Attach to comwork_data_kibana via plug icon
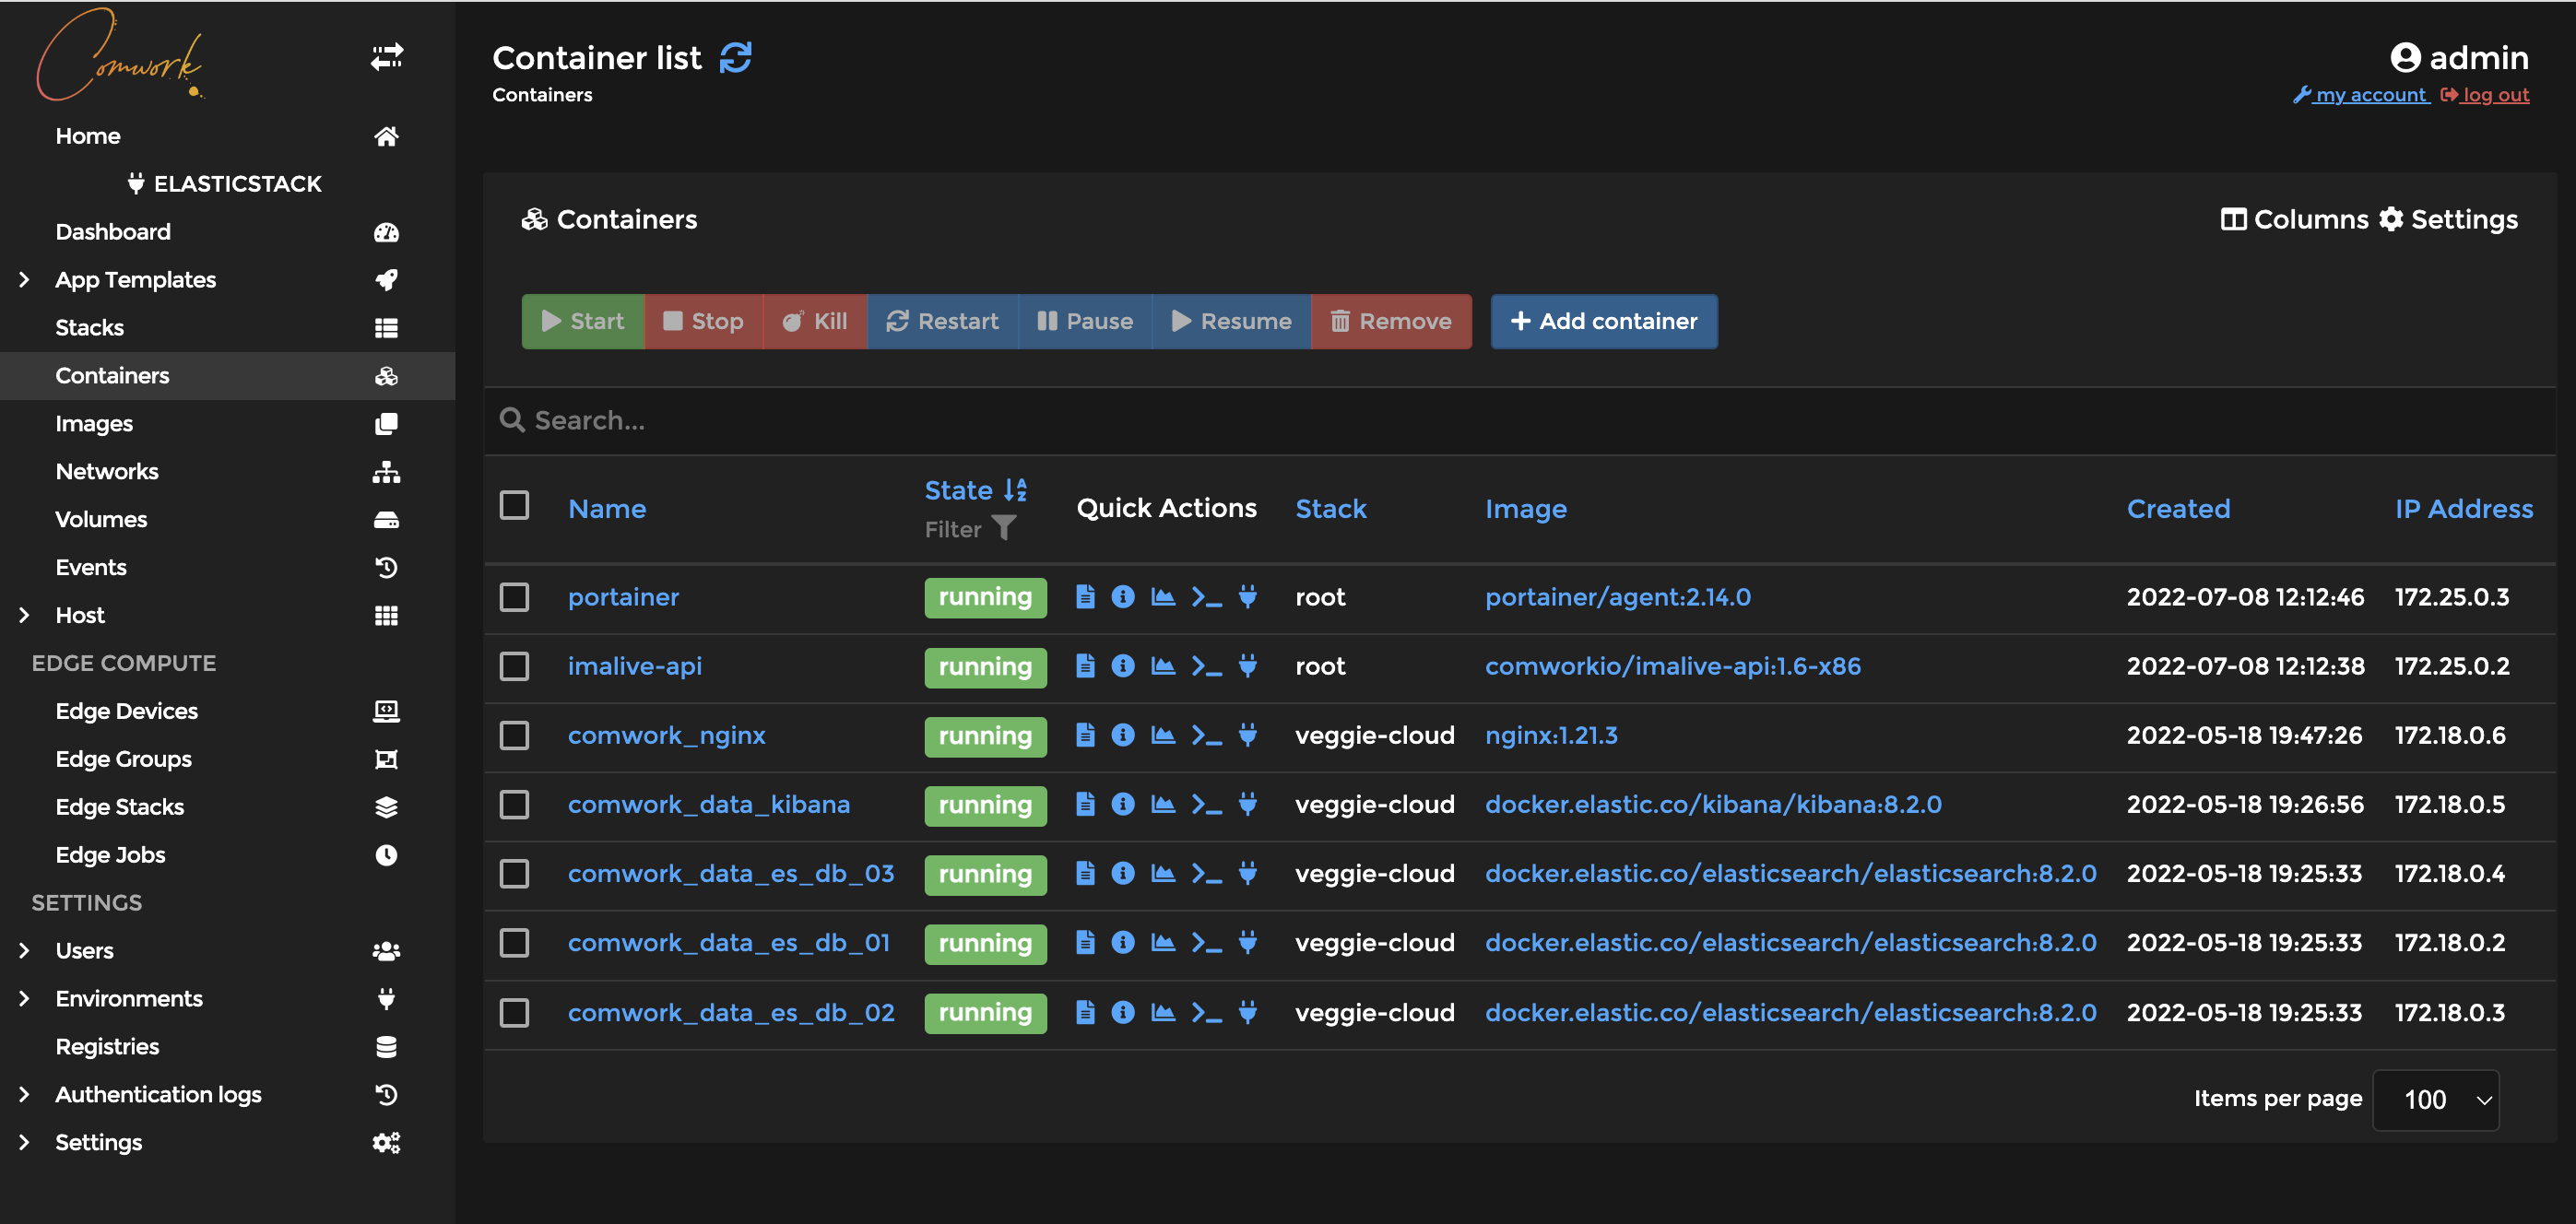Image resolution: width=2576 pixels, height=1224 pixels. pyautogui.click(x=1248, y=804)
